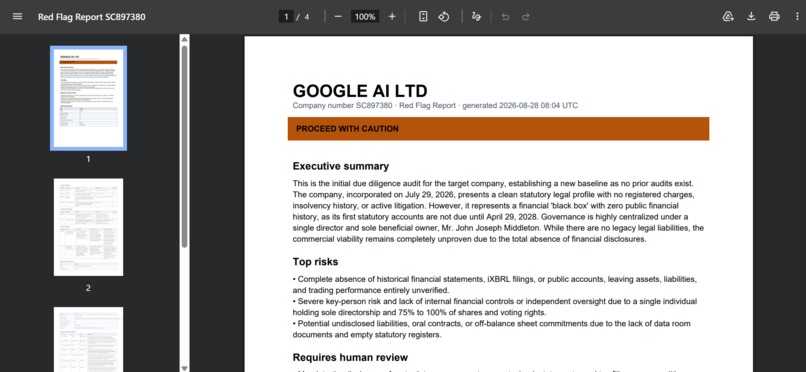This screenshot has height=372, width=806.
Task: Click the page number input field
Action: coord(286,16)
